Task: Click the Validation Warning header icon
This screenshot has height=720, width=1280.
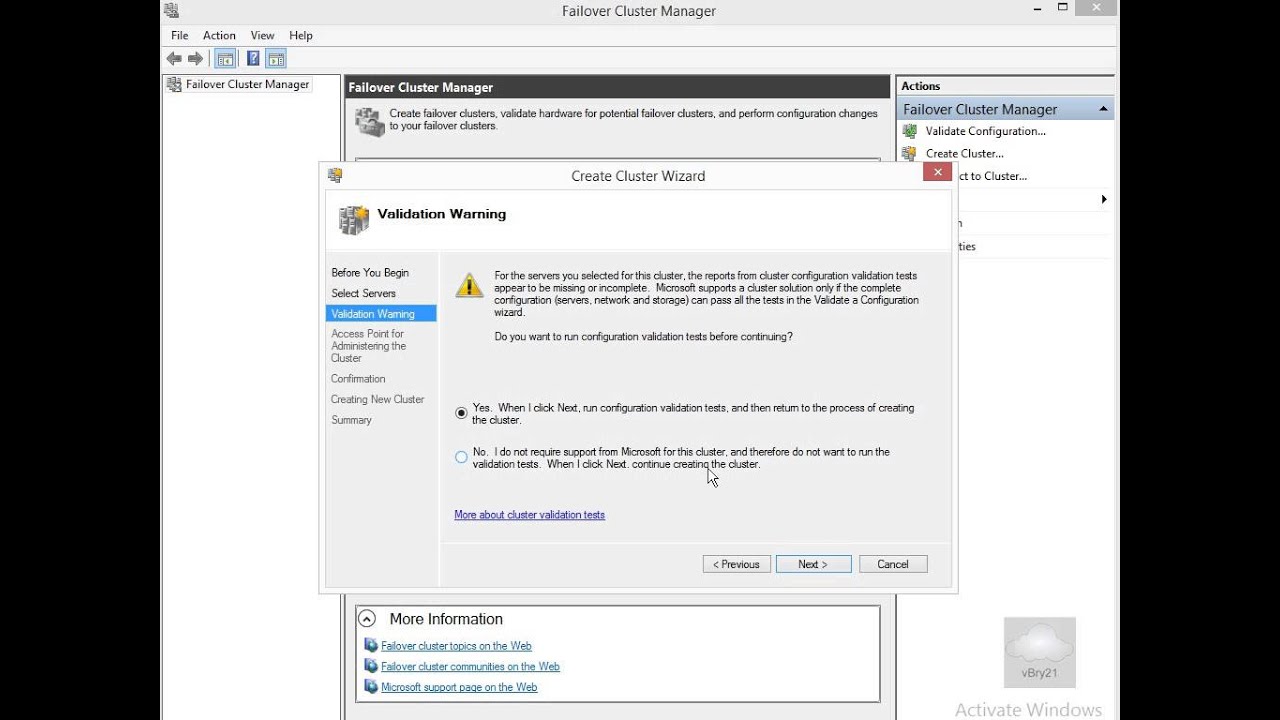Action: pyautogui.click(x=353, y=220)
